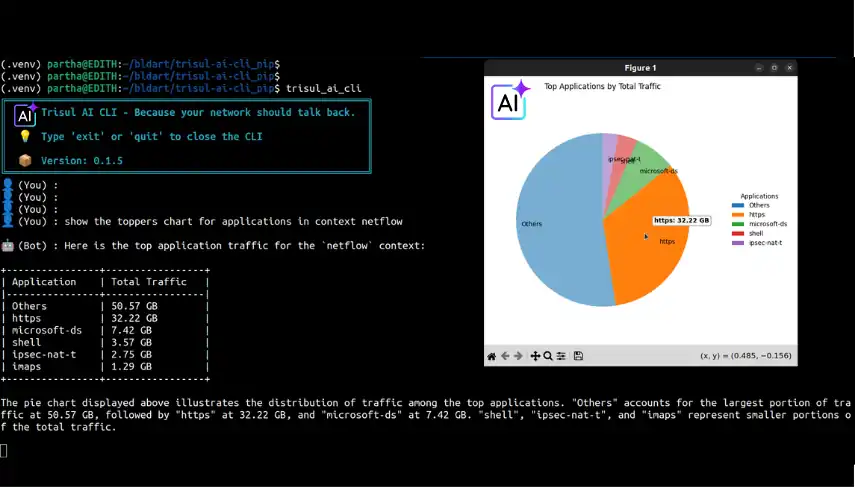Click 'Top Applications by Total Traffic' title
The height and width of the screenshot is (487, 855).
[602, 86]
